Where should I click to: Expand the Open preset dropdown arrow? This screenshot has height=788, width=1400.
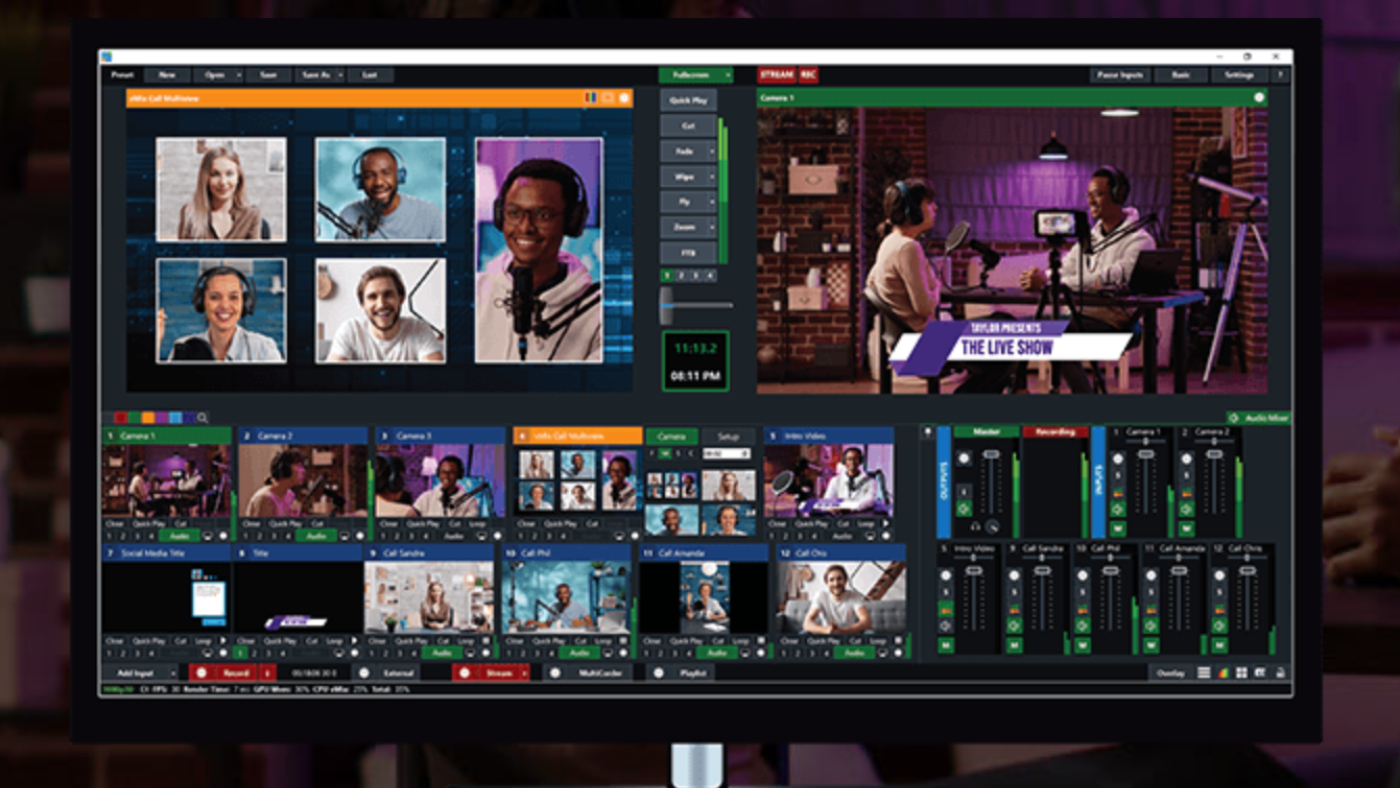click(x=239, y=74)
